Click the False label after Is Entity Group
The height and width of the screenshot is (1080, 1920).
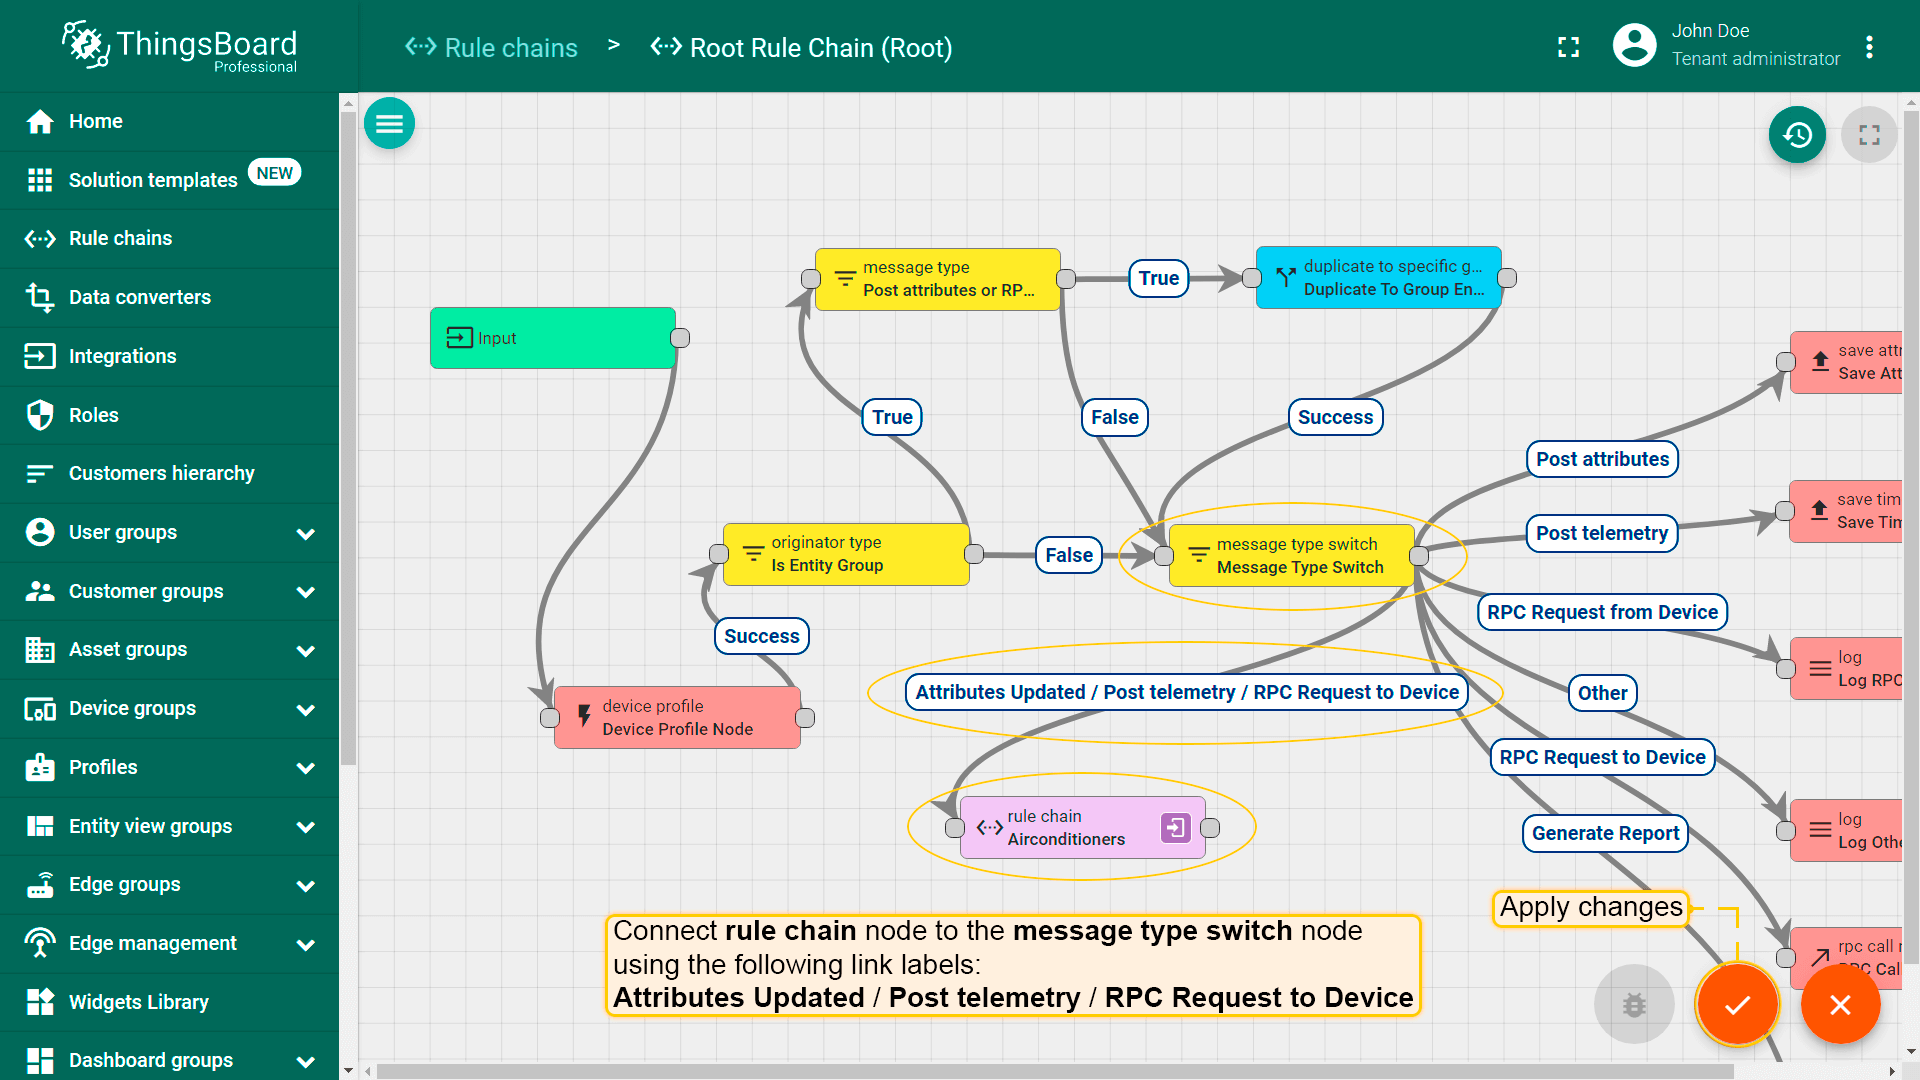click(x=1069, y=555)
